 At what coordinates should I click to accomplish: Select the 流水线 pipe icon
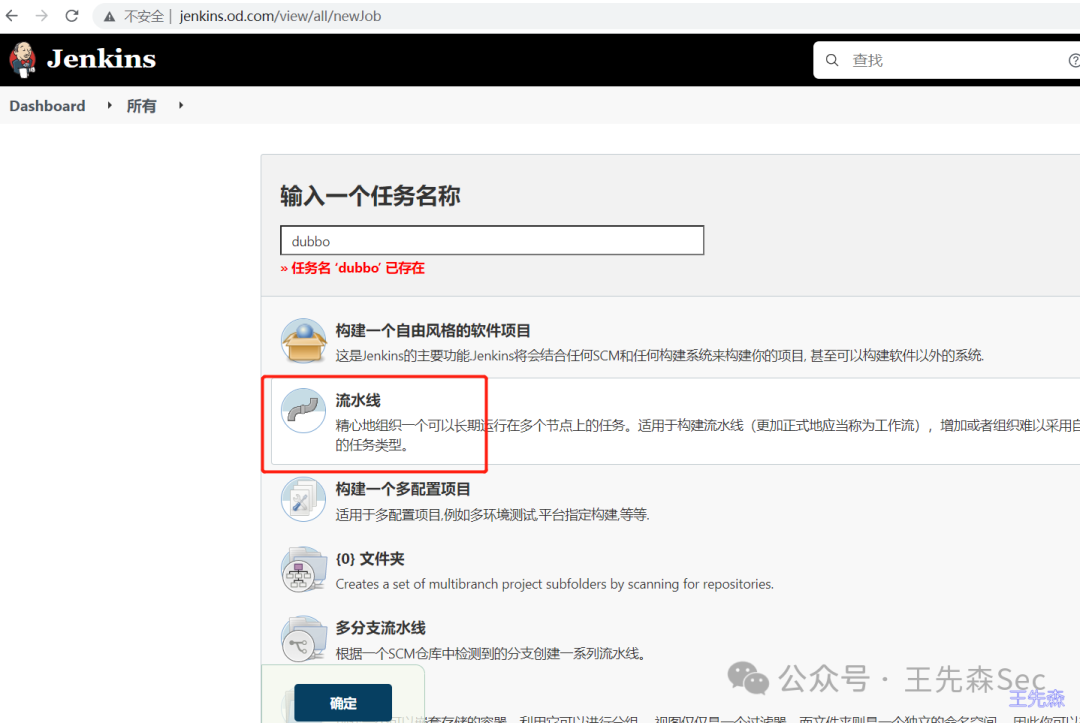click(303, 410)
